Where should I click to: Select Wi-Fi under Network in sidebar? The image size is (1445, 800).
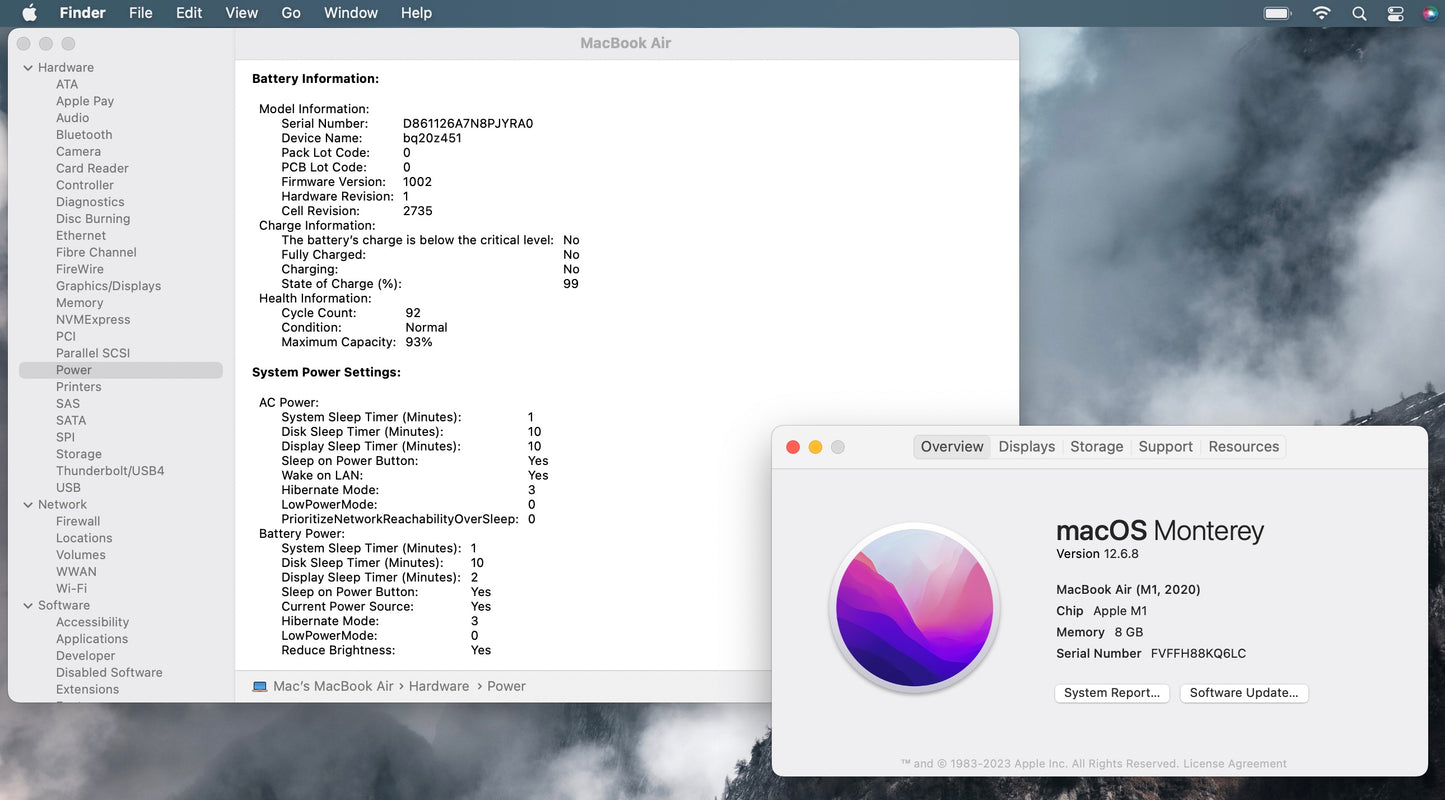(x=71, y=589)
